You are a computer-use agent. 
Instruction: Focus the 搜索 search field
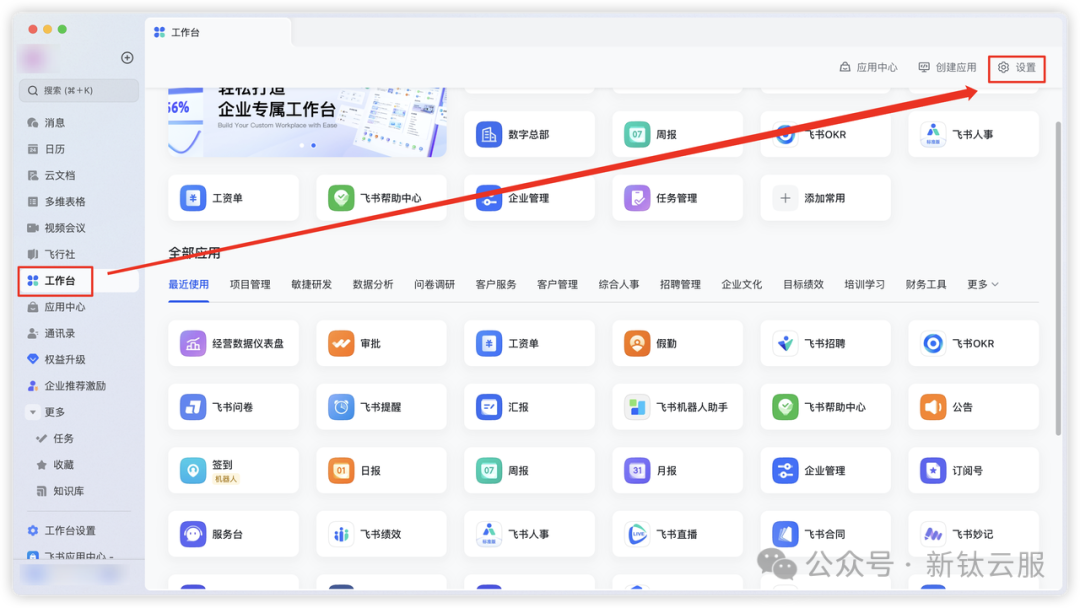pyautogui.click(x=79, y=90)
